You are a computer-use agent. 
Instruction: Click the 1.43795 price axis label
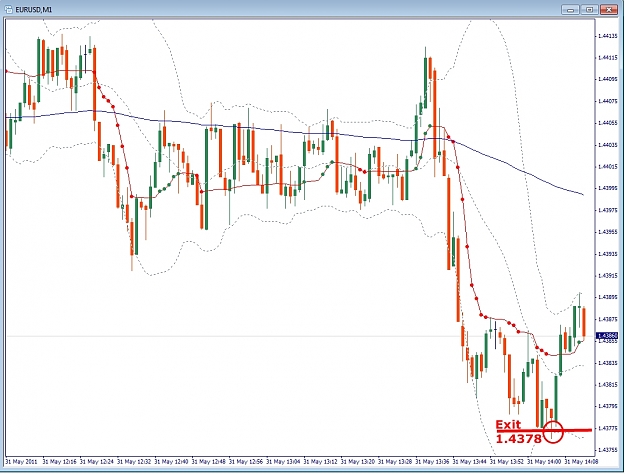coord(608,406)
